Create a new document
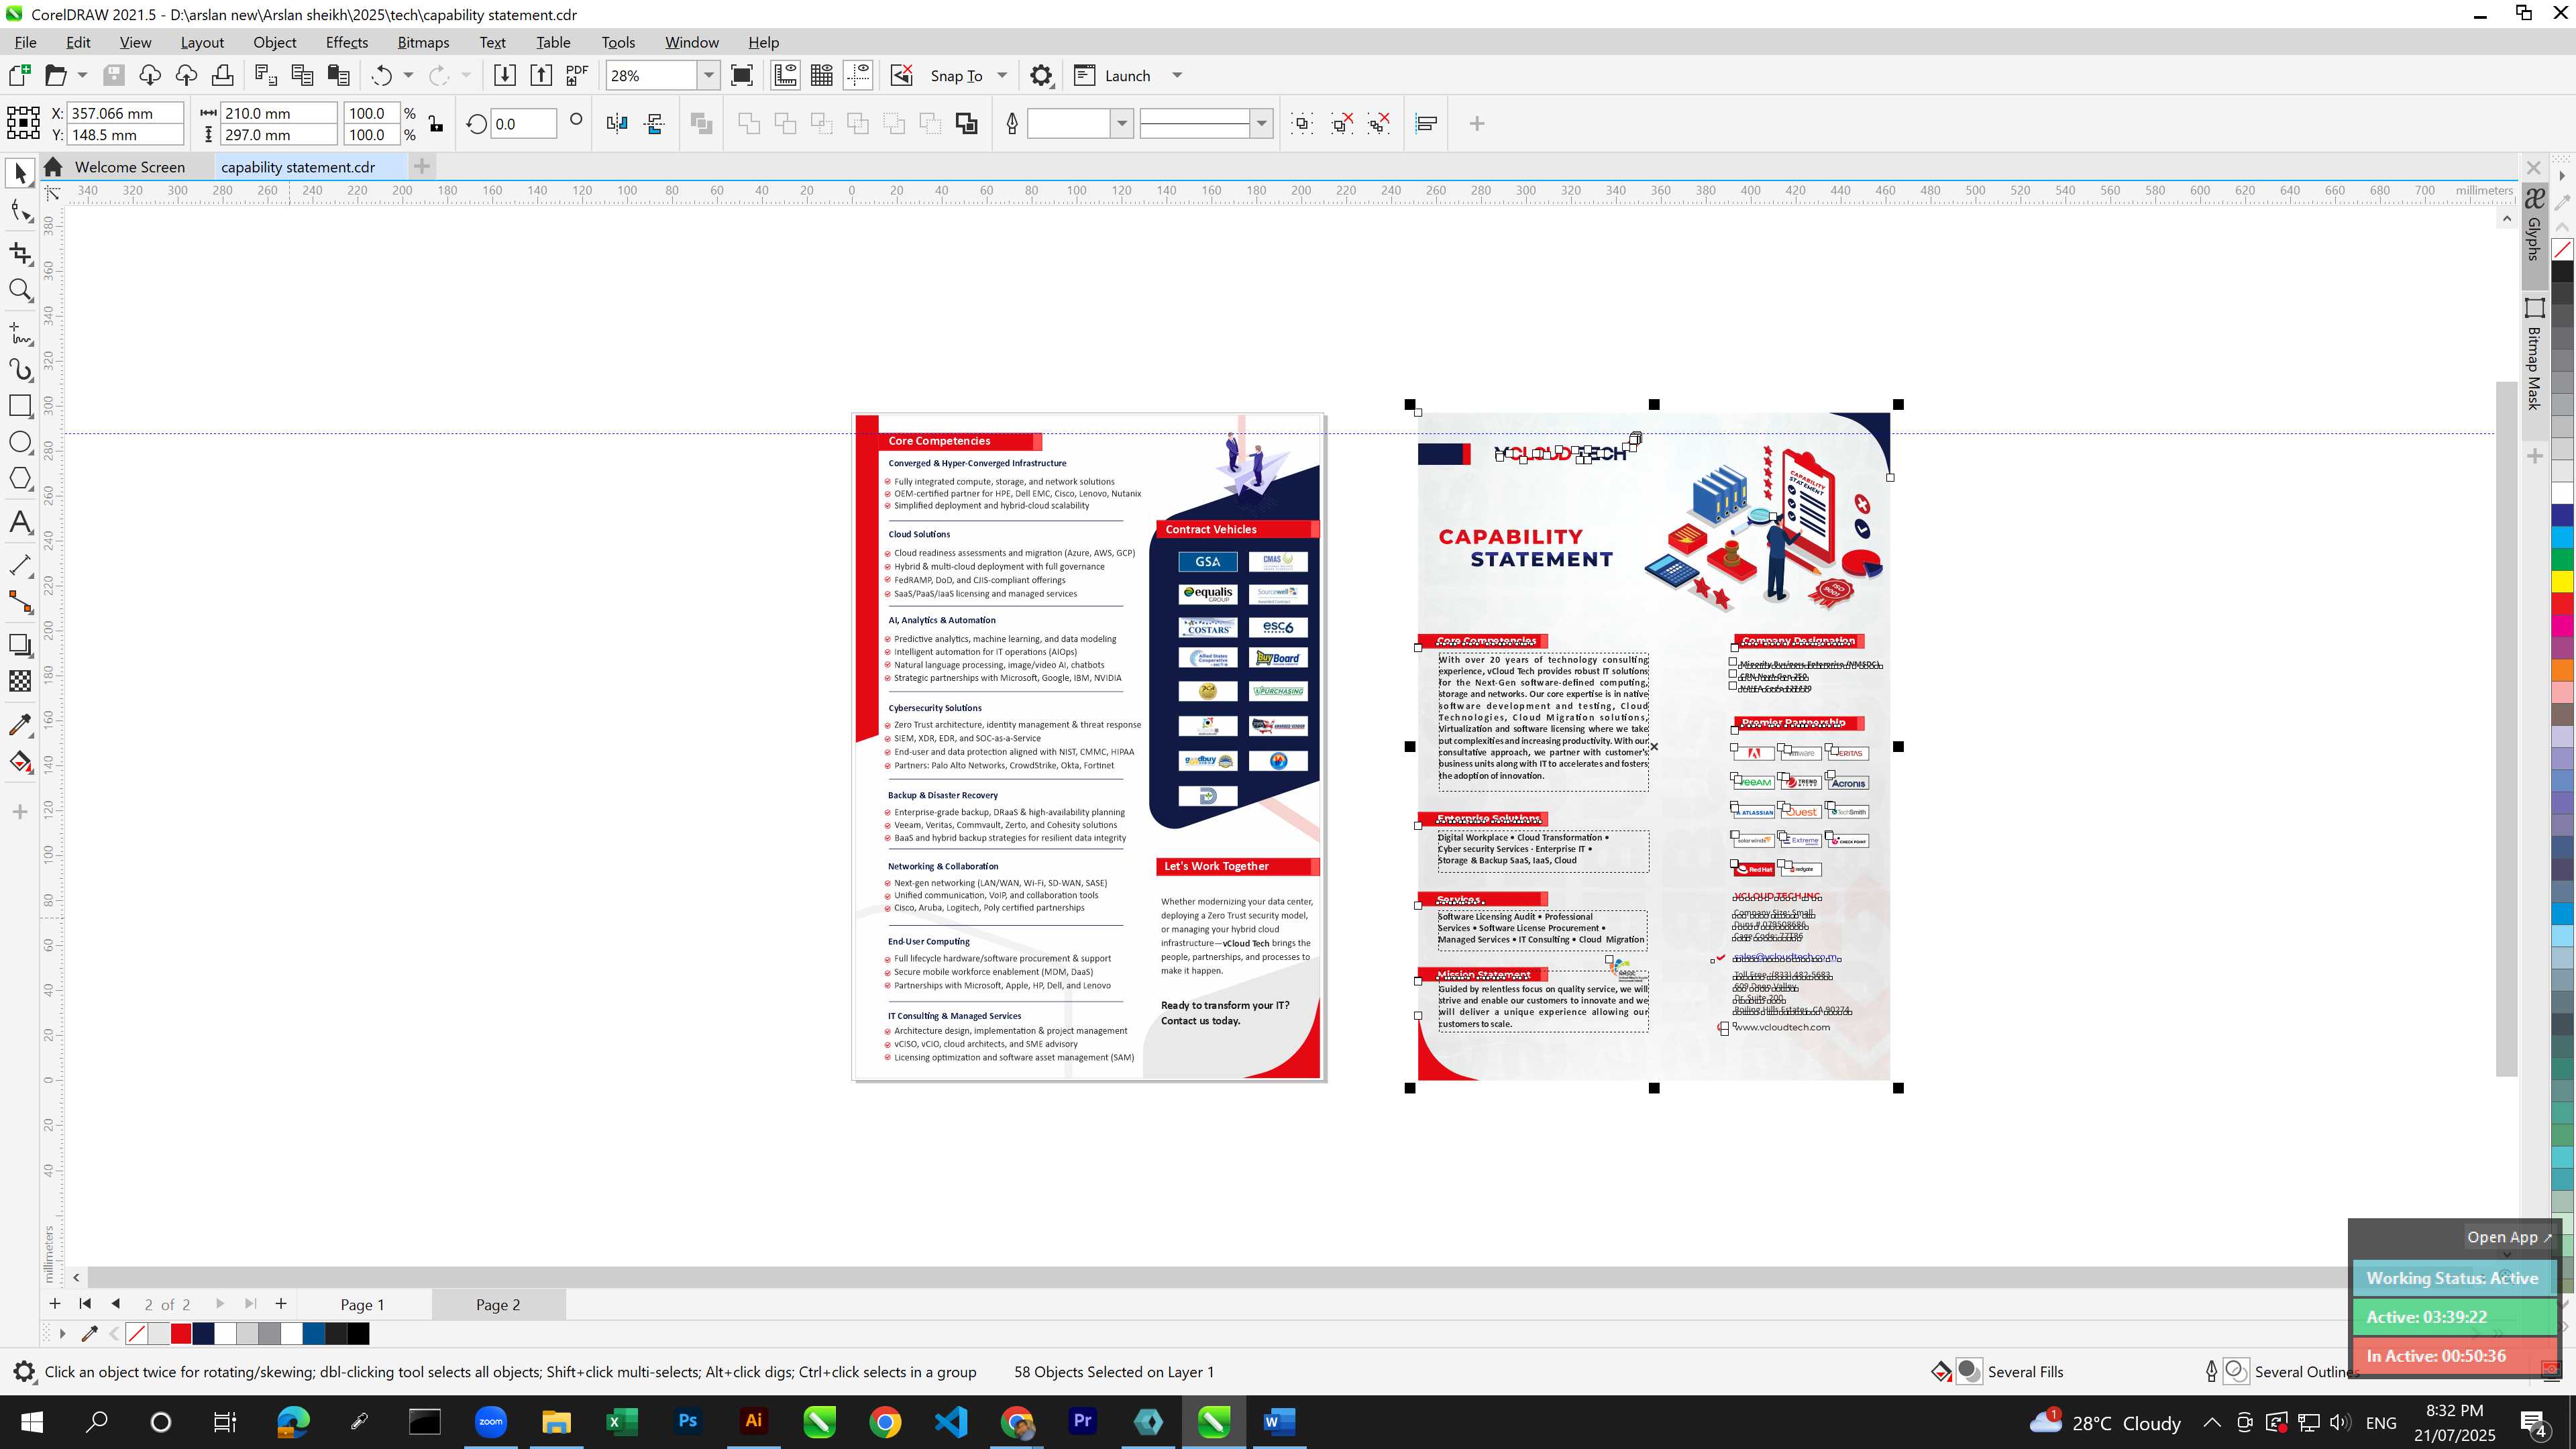 pyautogui.click(x=19, y=75)
